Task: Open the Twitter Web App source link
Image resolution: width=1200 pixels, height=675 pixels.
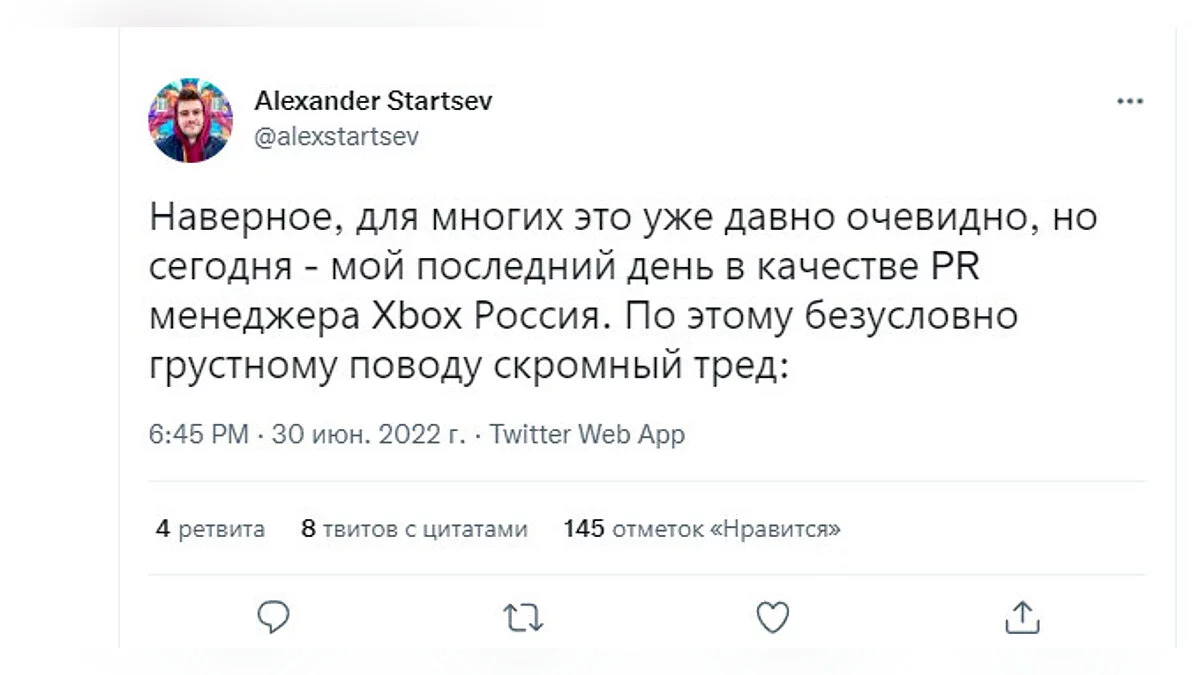Action: pos(587,435)
